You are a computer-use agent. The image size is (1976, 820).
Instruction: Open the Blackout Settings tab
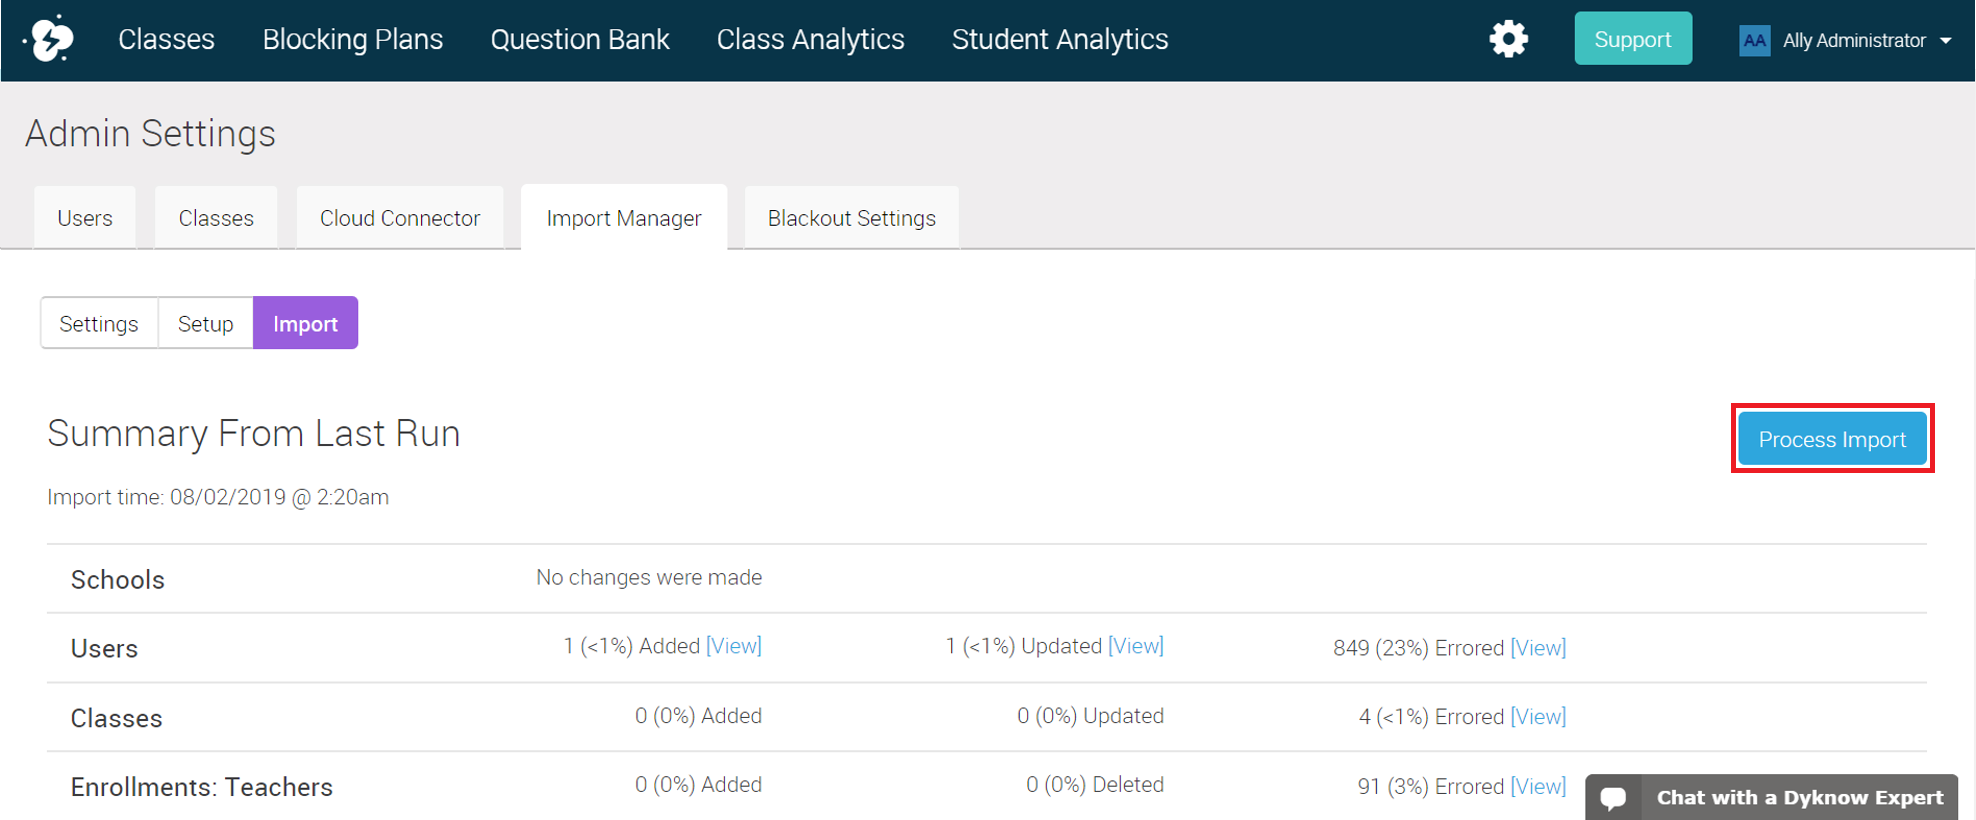[851, 218]
